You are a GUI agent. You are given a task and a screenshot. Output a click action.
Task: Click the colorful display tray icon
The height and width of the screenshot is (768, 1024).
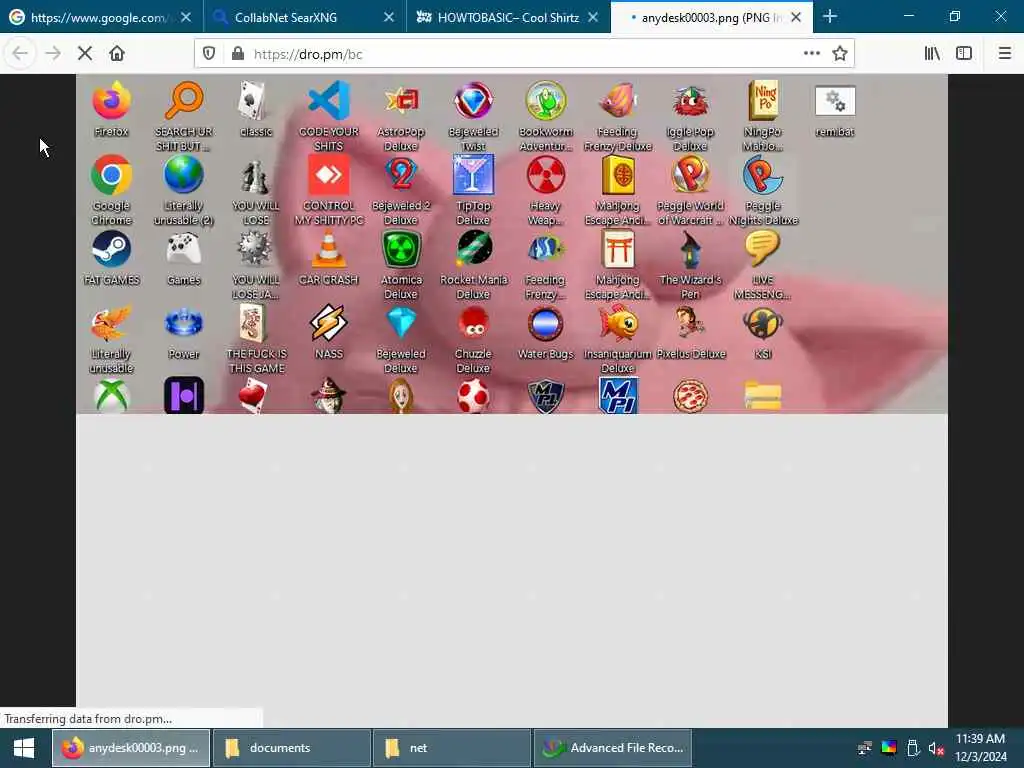[x=889, y=748]
